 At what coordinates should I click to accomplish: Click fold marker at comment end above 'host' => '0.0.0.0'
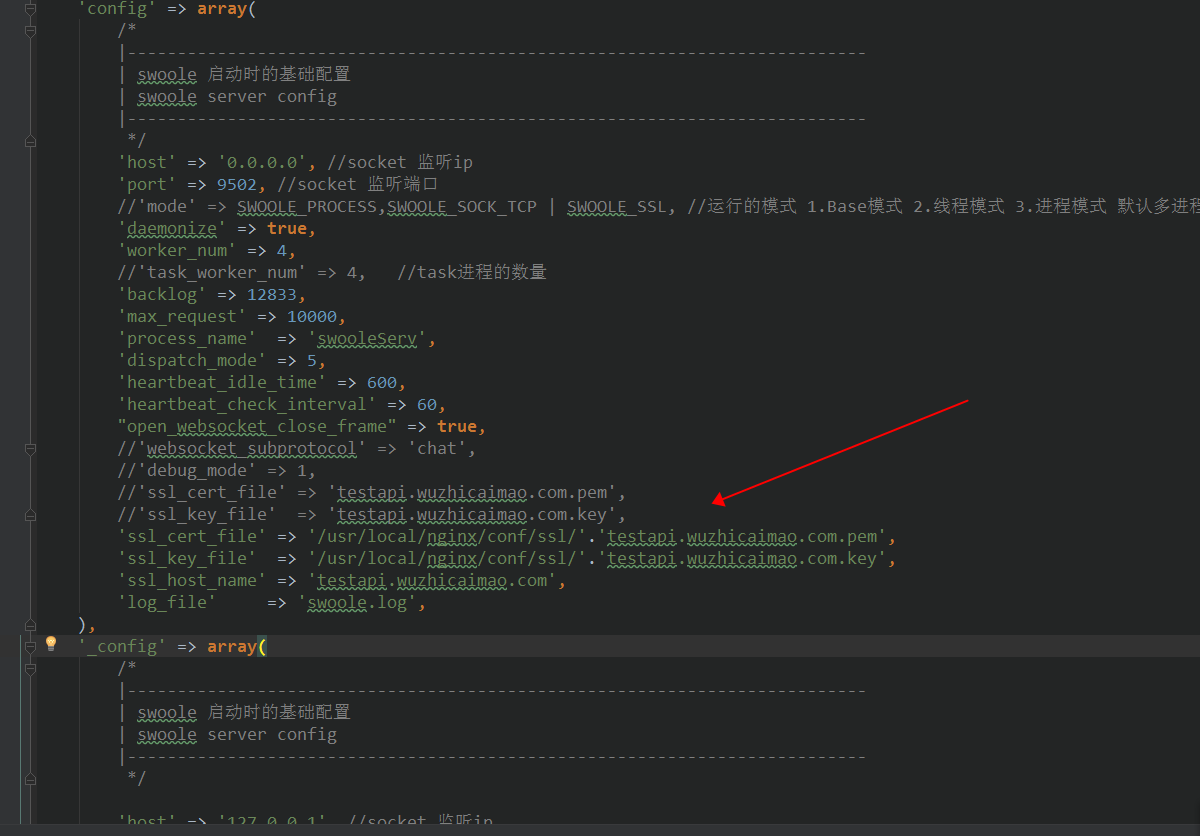click(30, 140)
